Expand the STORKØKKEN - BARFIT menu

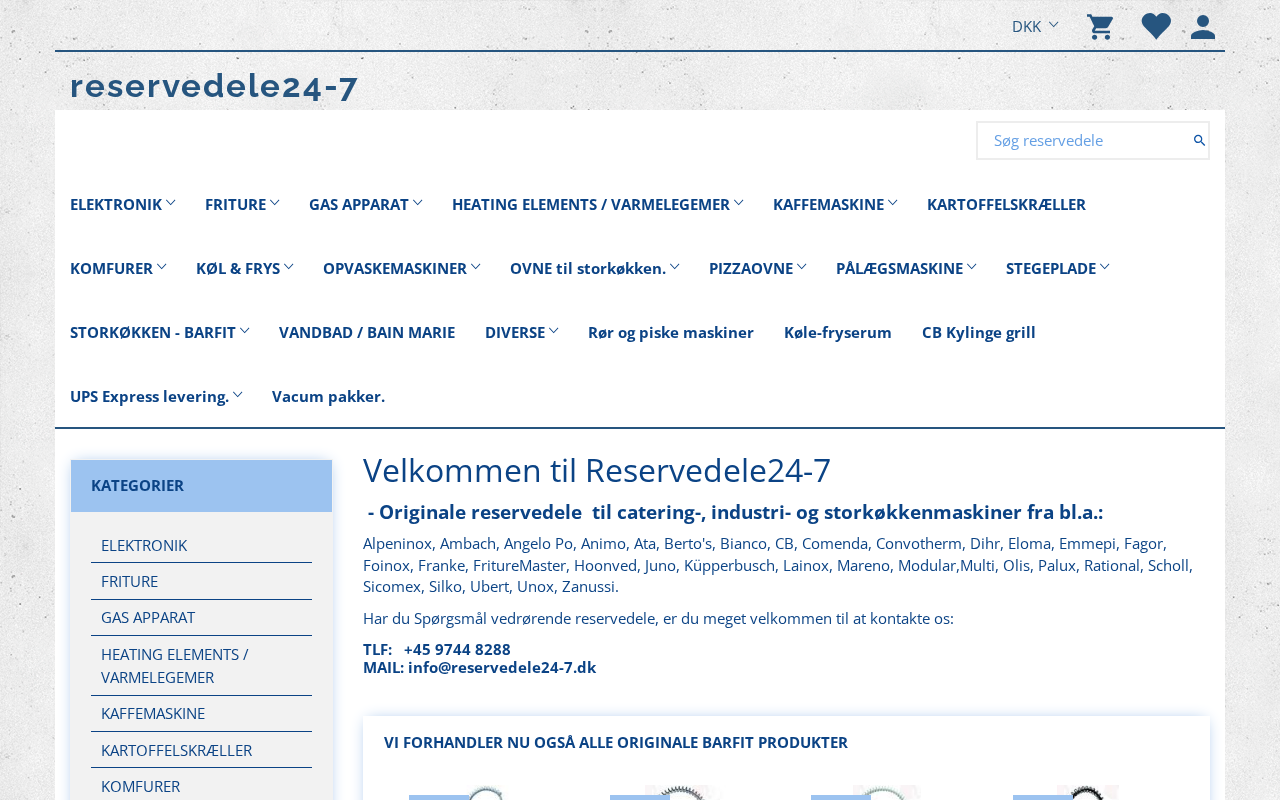point(160,332)
